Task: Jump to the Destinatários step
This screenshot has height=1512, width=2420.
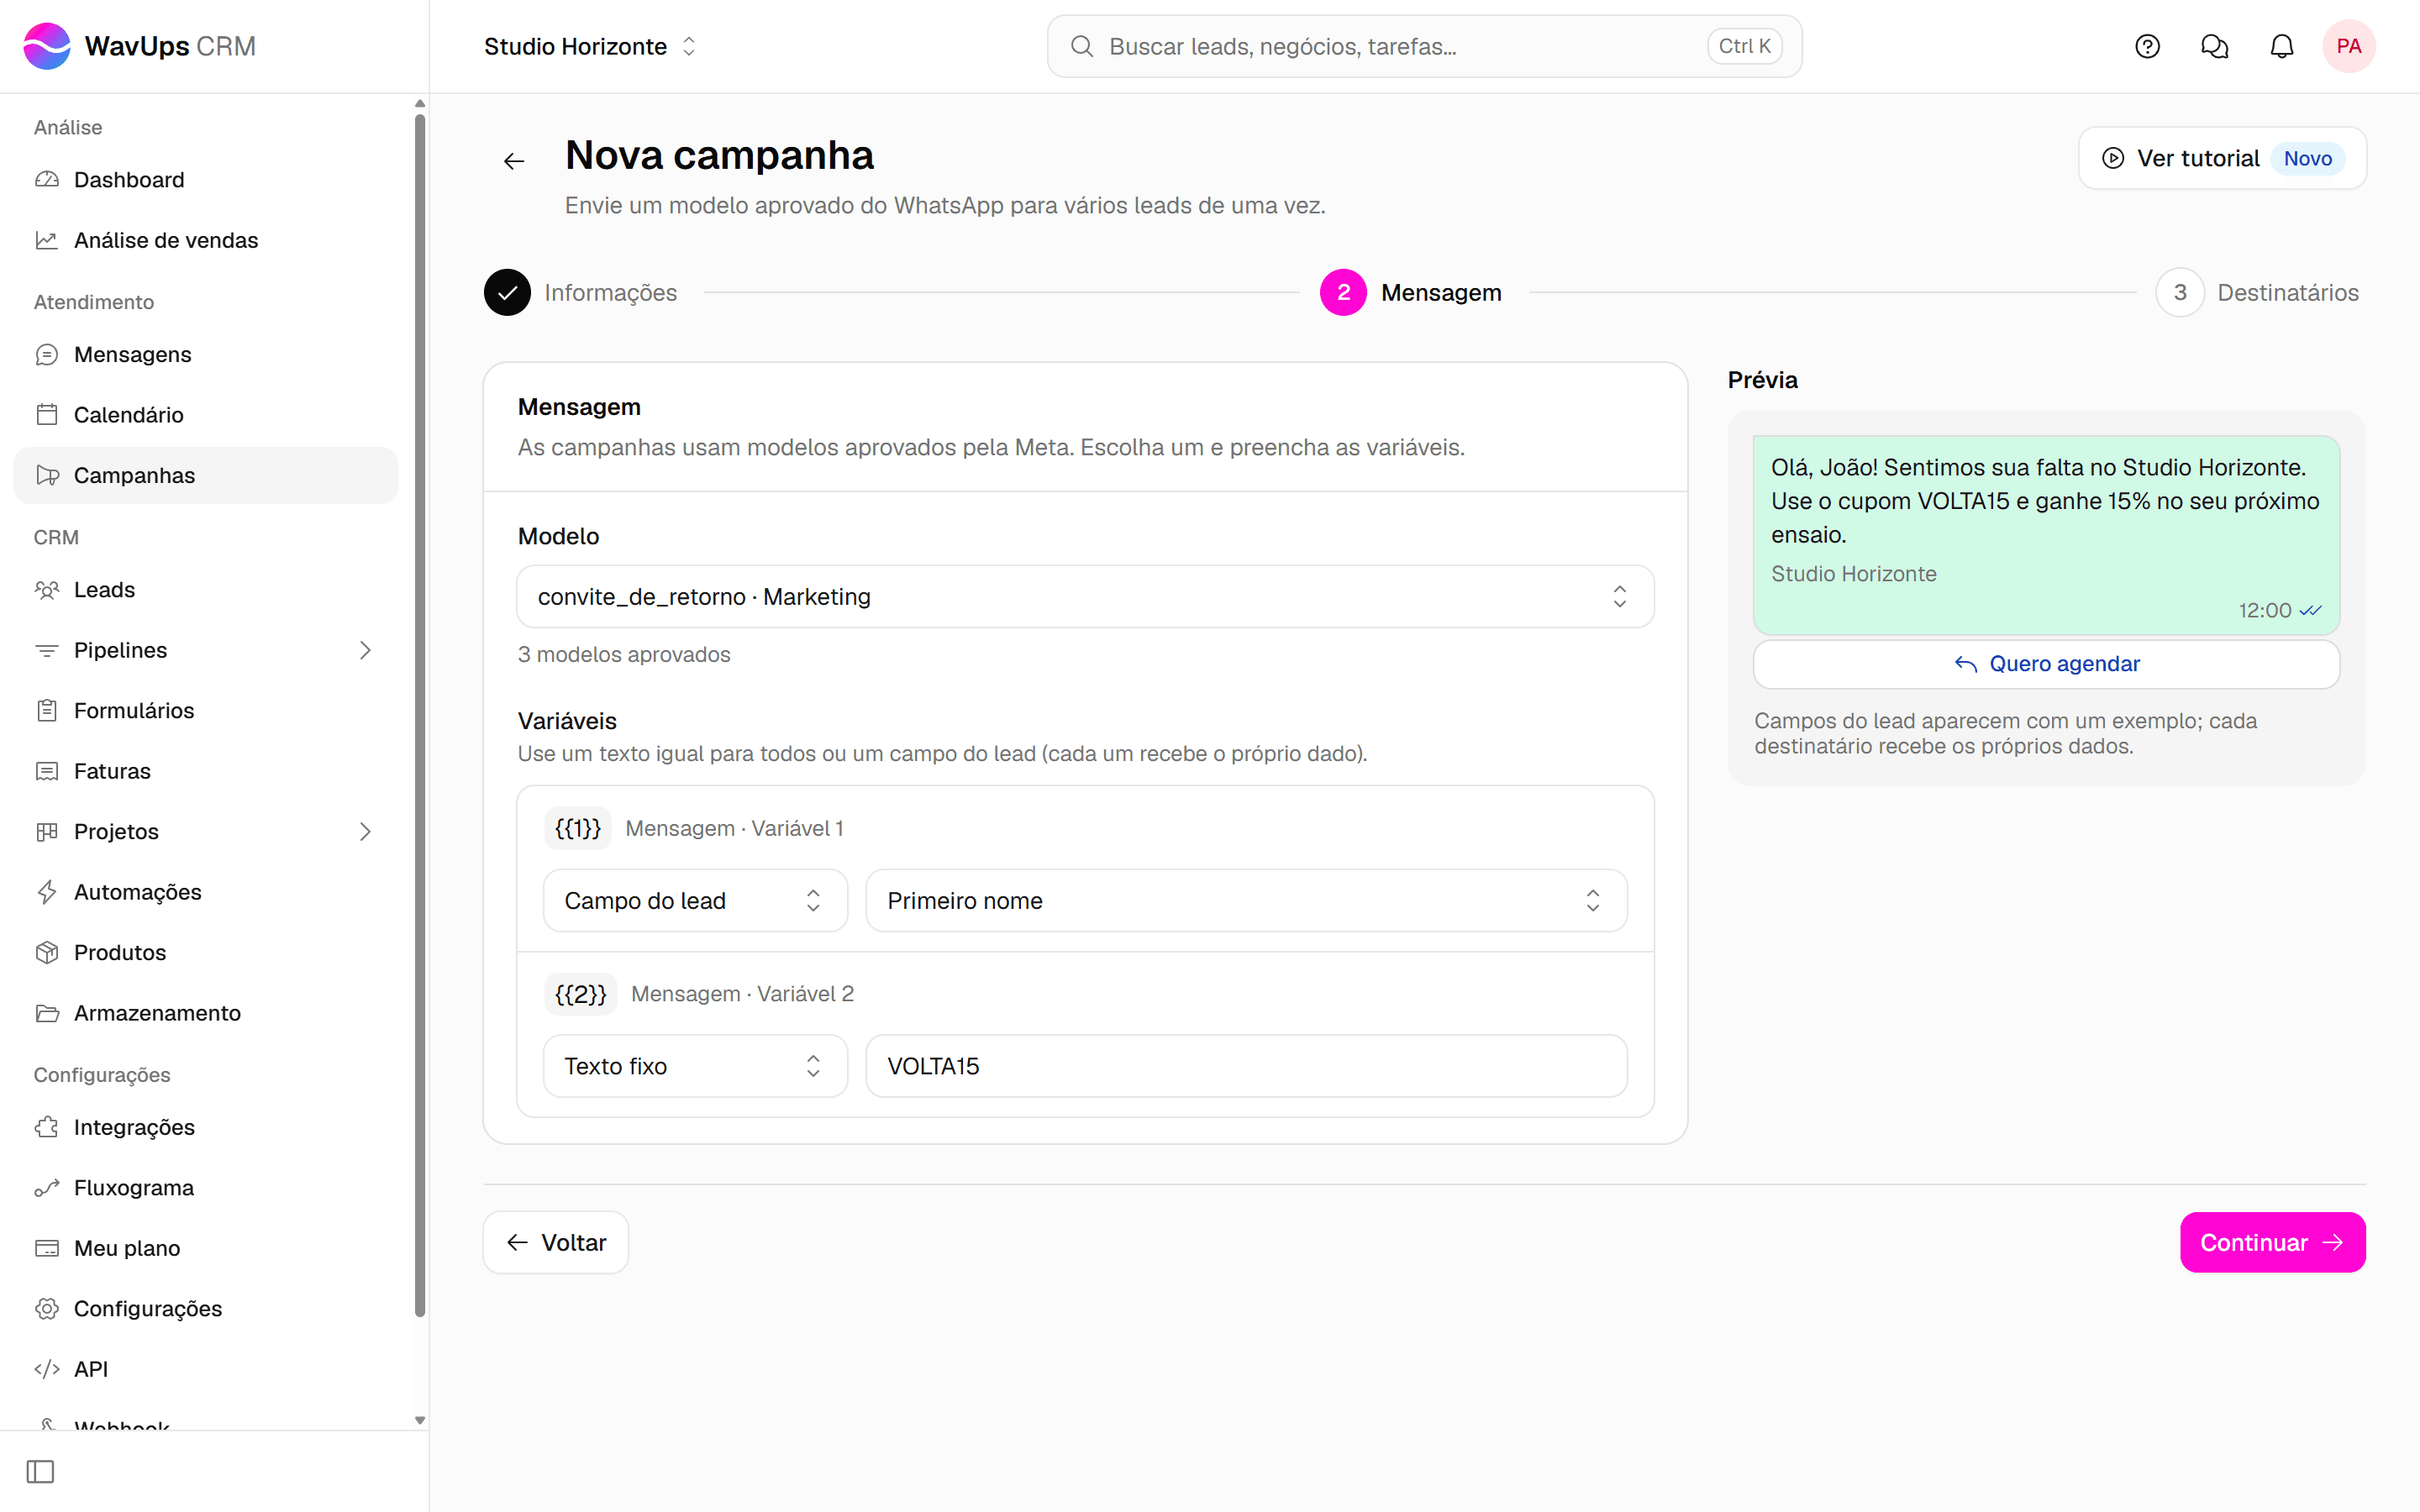Action: click(2257, 292)
